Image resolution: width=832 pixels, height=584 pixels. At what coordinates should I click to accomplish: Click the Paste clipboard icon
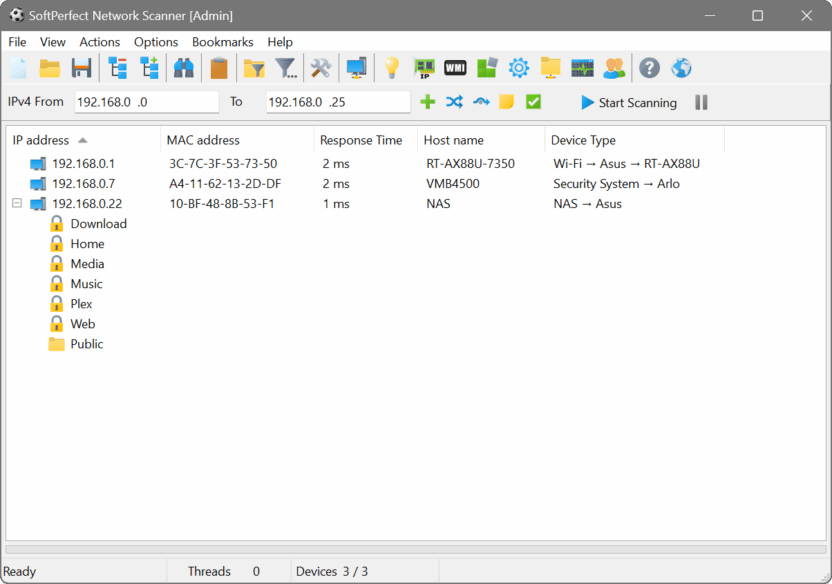219,68
